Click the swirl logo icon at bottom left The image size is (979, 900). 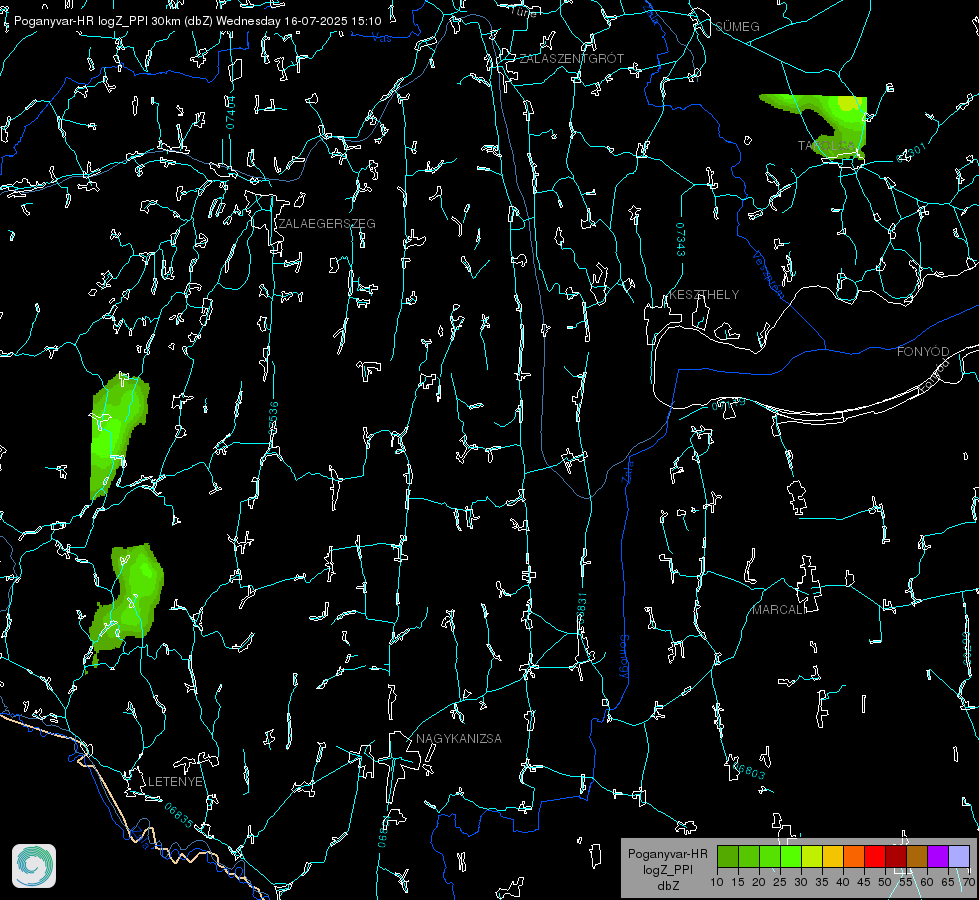pyautogui.click(x=34, y=866)
